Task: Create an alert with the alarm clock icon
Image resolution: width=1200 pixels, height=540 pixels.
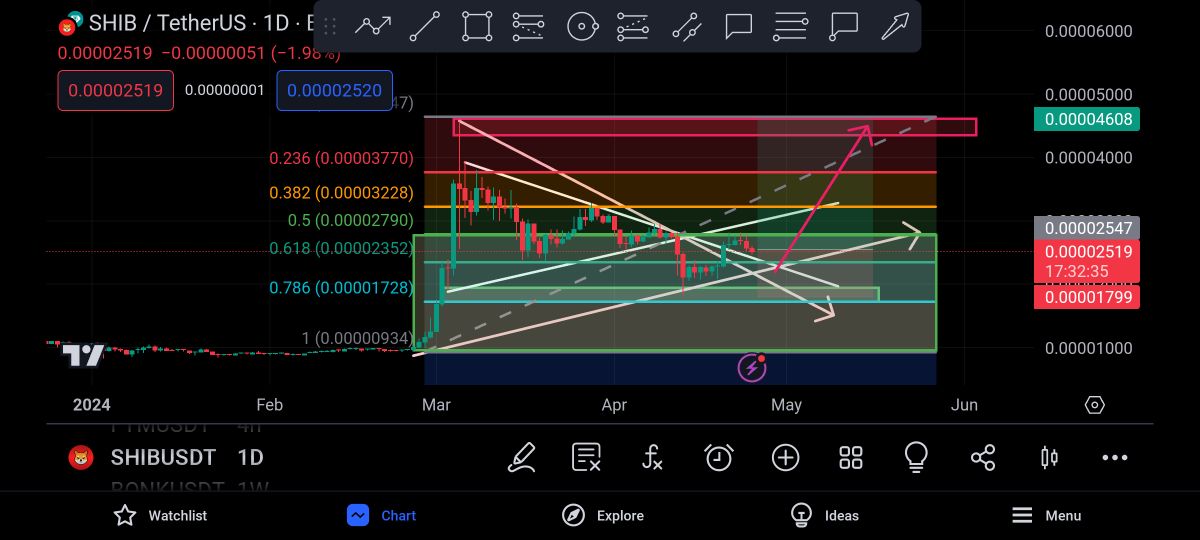Action: click(x=719, y=458)
